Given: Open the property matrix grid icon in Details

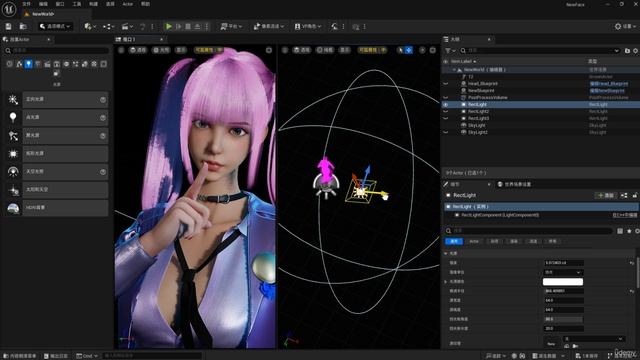Looking at the screenshot, I should pyautogui.click(x=620, y=231).
